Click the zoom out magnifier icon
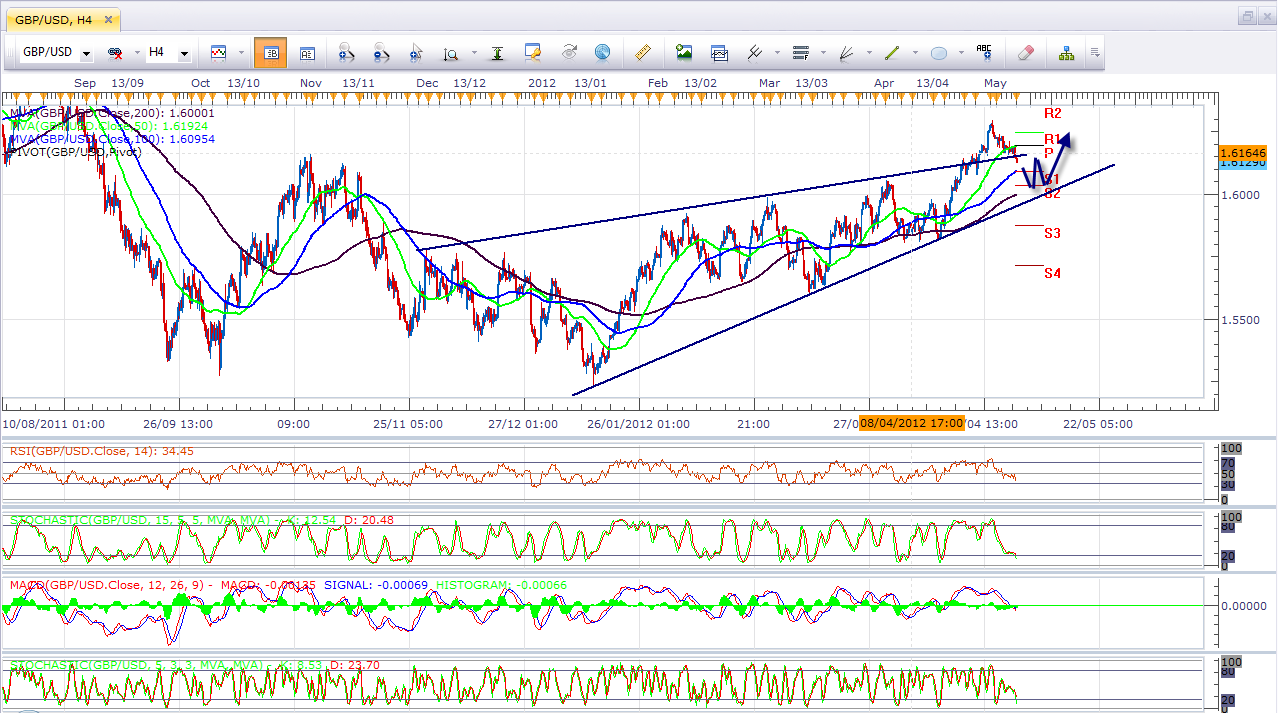This screenshot has width=1278, height=713. (x=381, y=52)
